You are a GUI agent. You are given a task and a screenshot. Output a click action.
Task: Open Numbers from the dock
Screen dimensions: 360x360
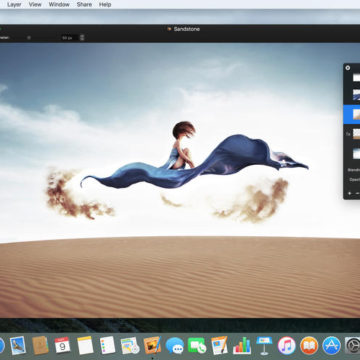click(242, 345)
